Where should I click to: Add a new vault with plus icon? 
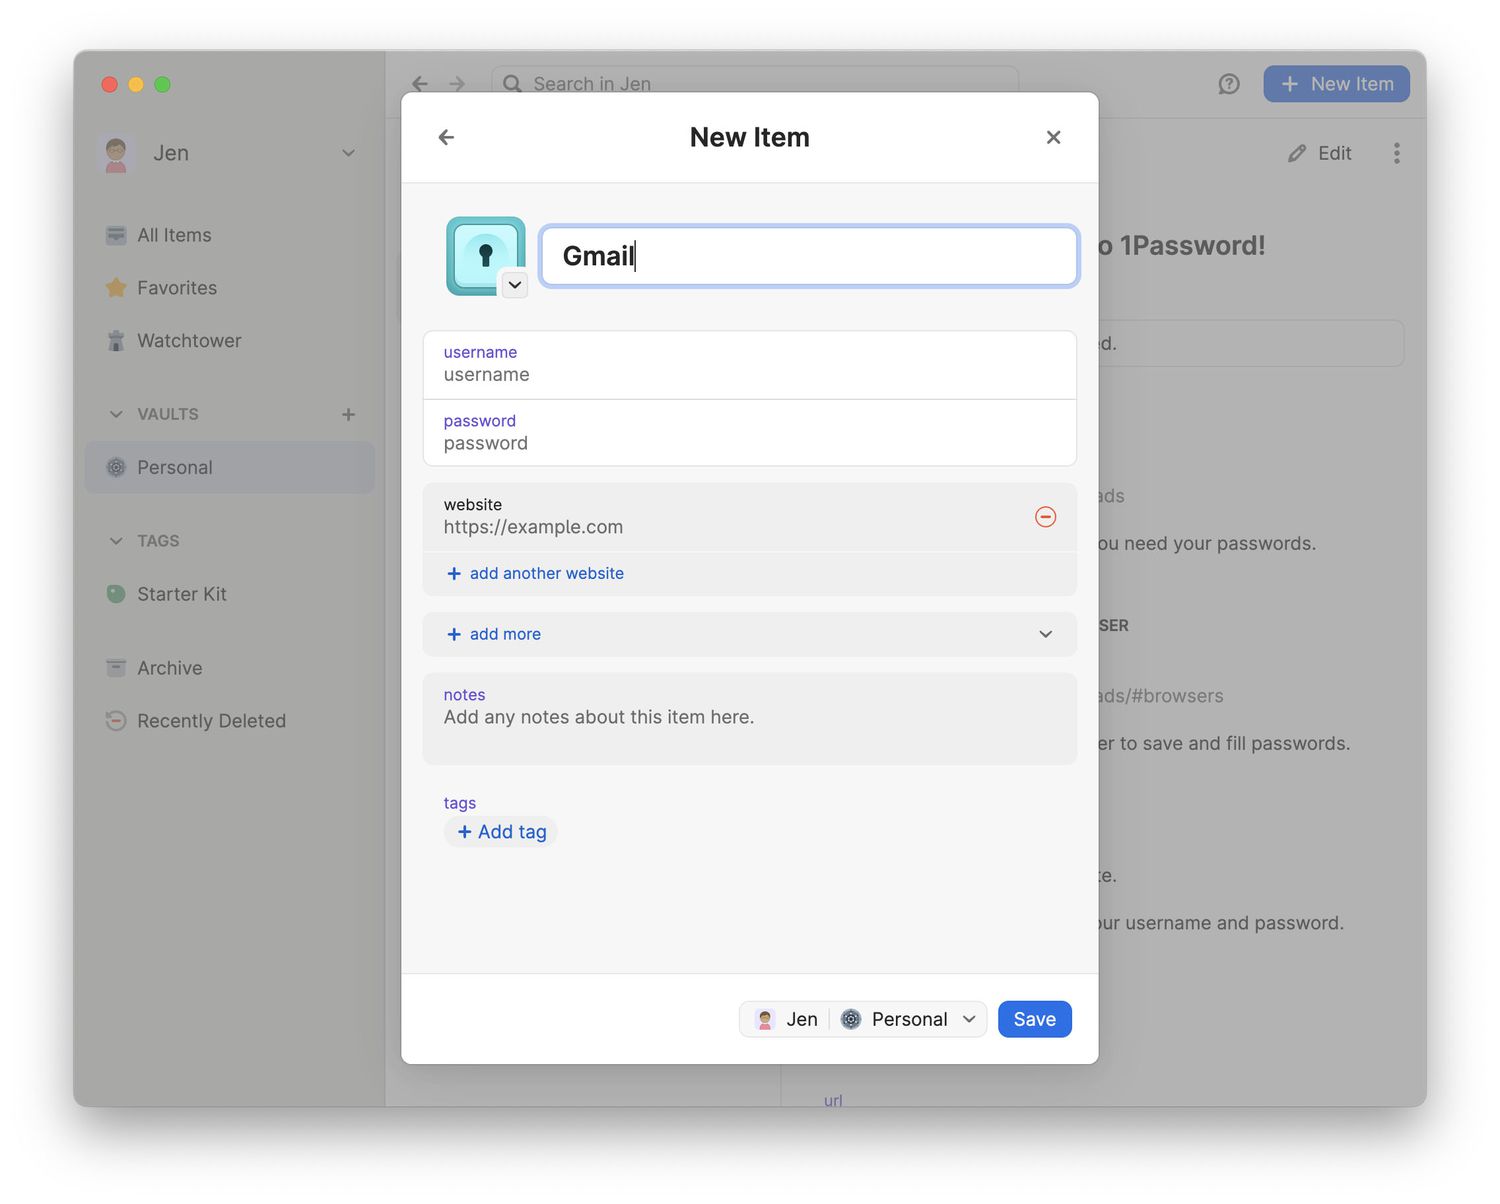348,414
